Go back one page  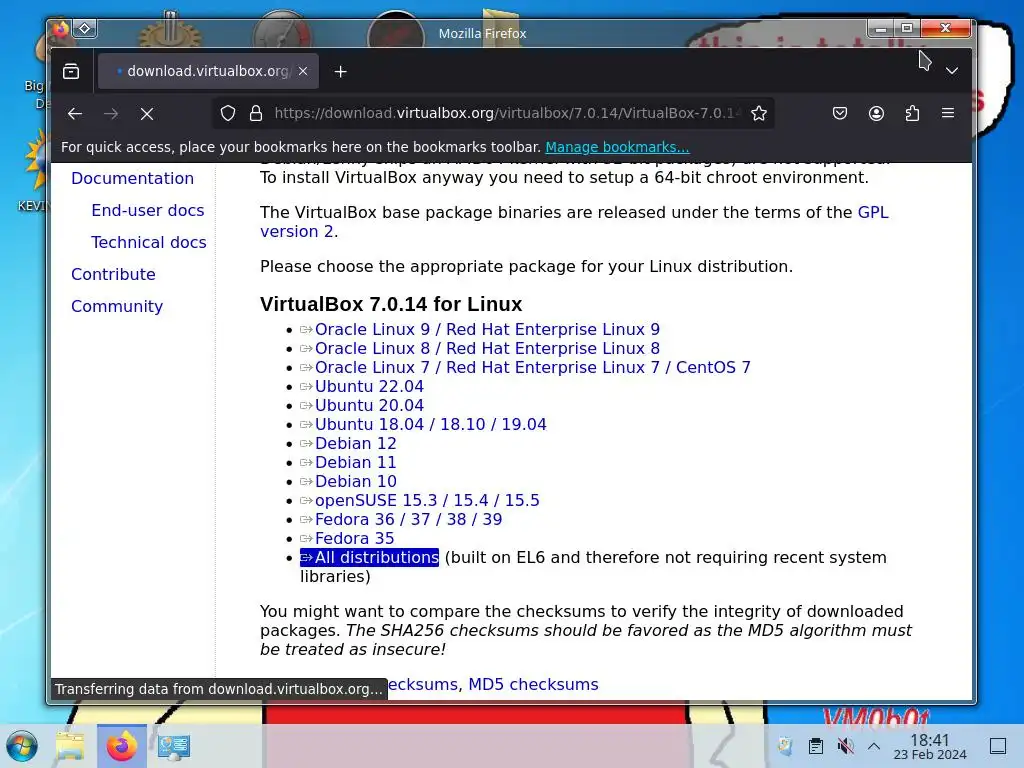pos(74,114)
